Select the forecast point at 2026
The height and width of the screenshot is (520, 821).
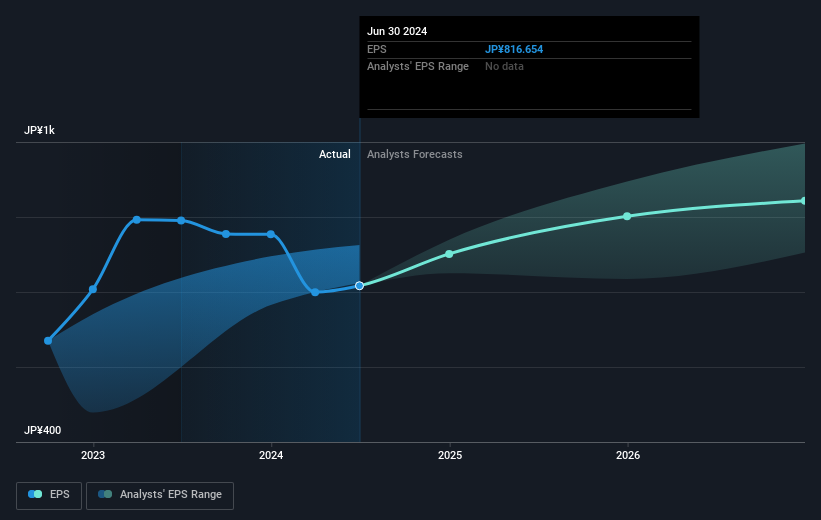point(627,216)
